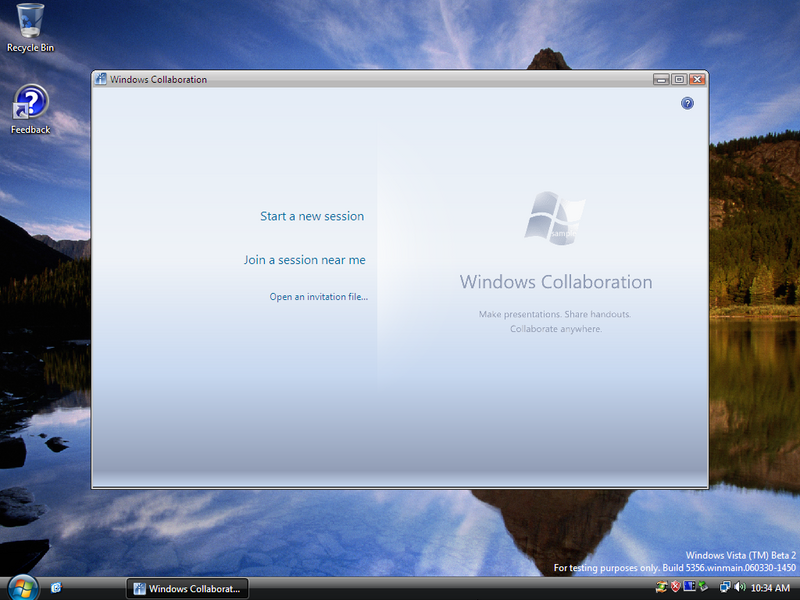Screen dimensions: 800x600
Task: Click the Windows Collaboration title bar icon
Action: (x=101, y=79)
